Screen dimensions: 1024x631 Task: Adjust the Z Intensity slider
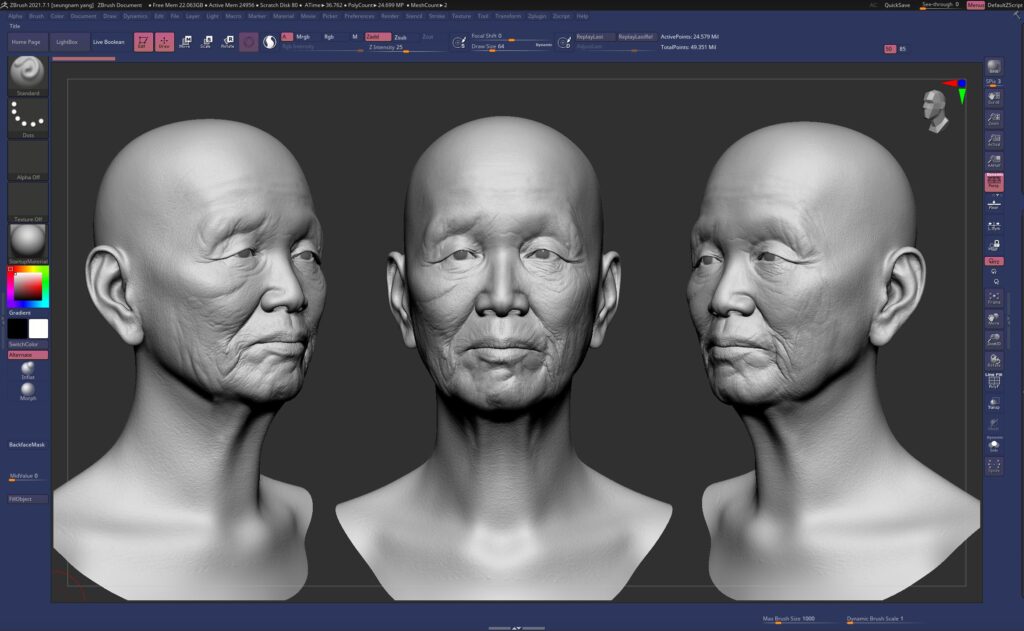coord(386,47)
